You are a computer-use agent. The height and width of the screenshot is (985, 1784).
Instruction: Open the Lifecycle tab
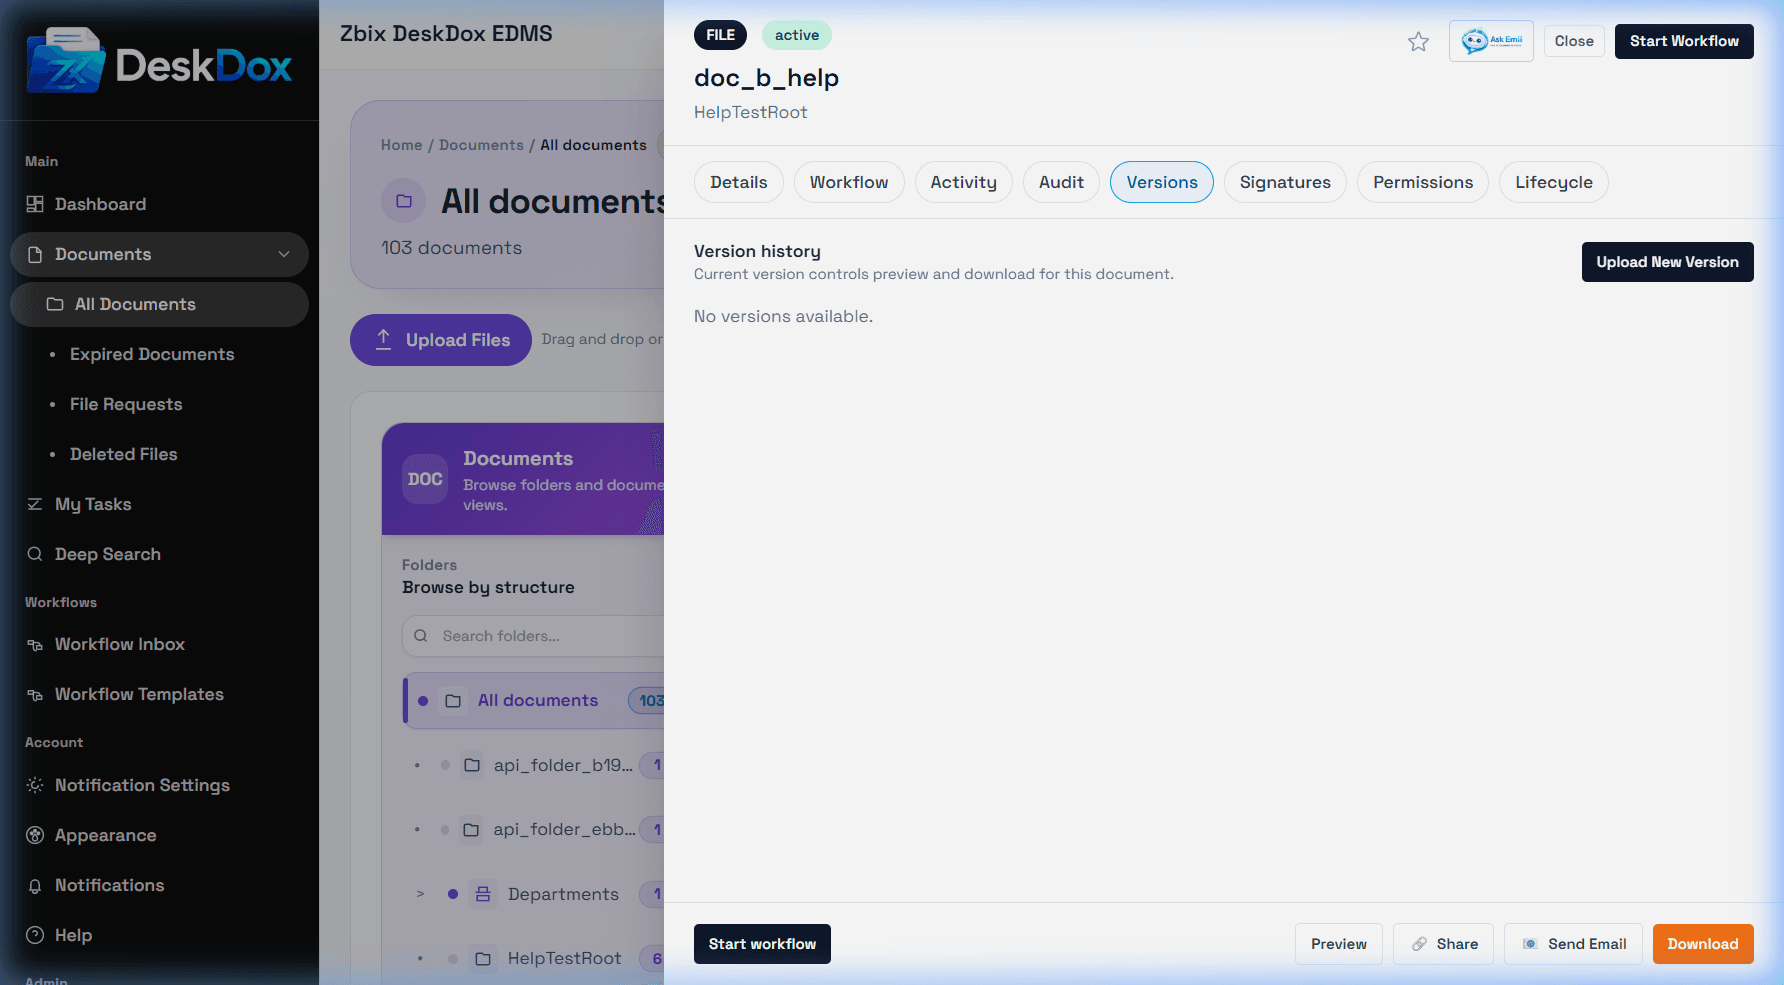1554,182
